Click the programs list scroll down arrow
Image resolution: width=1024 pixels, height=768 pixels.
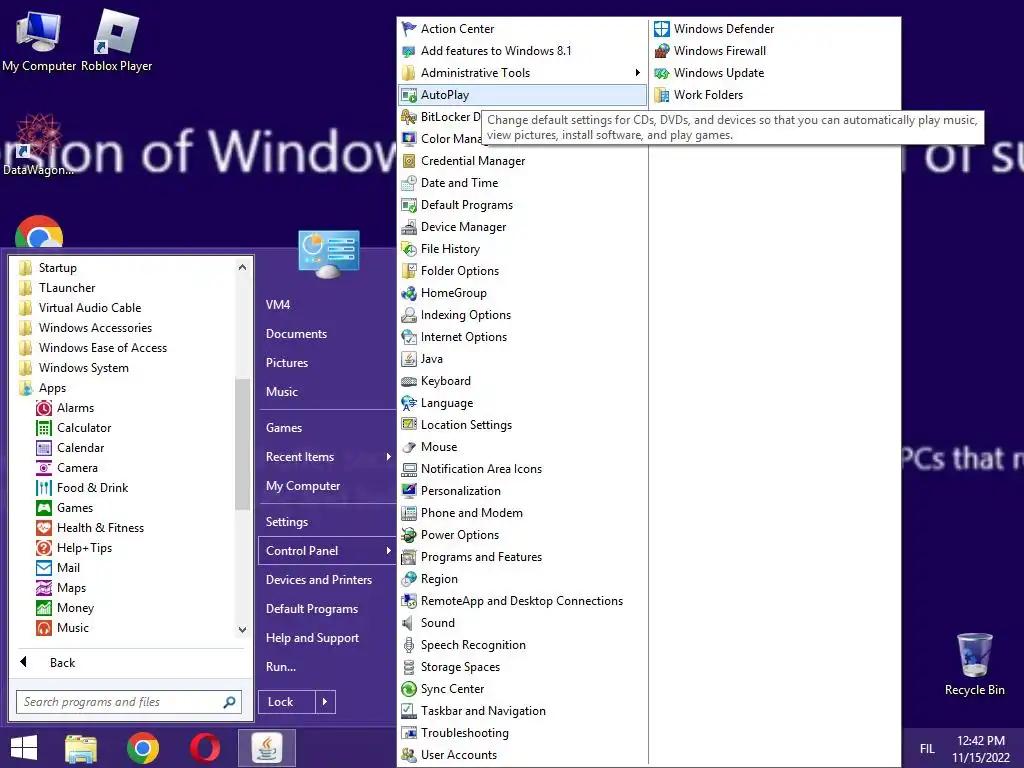[x=242, y=630]
